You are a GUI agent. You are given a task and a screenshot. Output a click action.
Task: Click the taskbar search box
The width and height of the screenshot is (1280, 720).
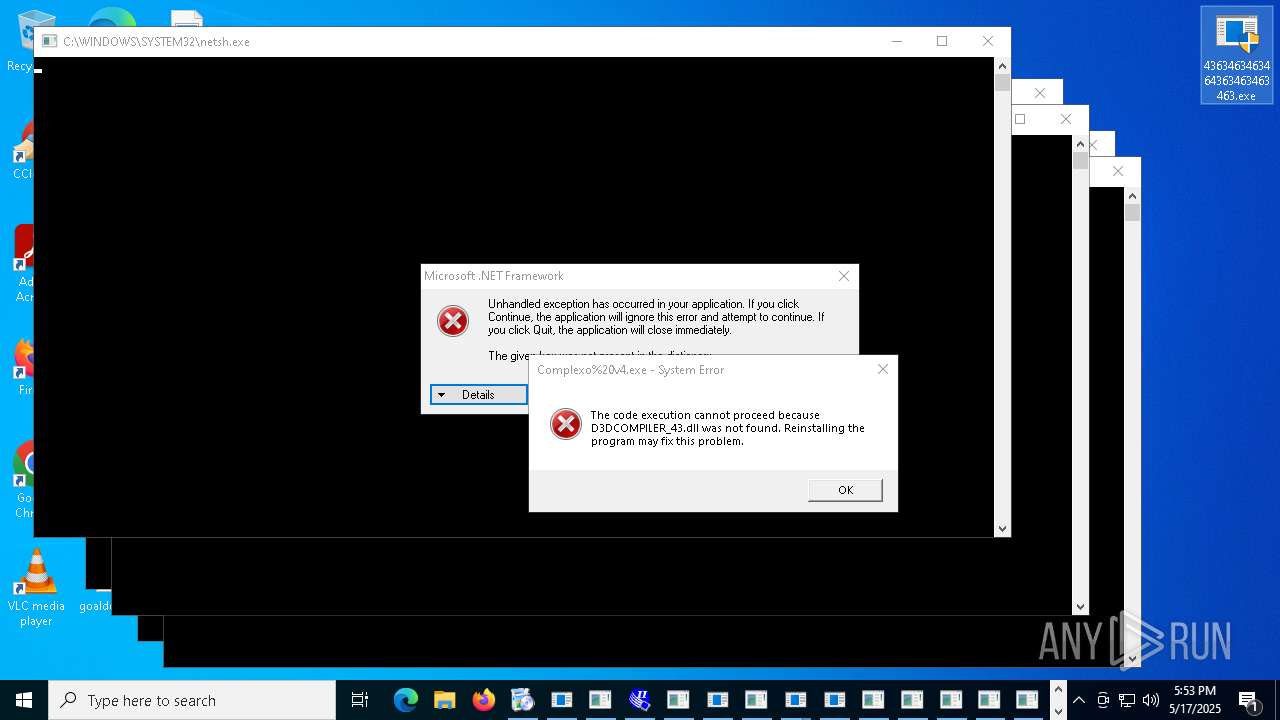(x=192, y=700)
